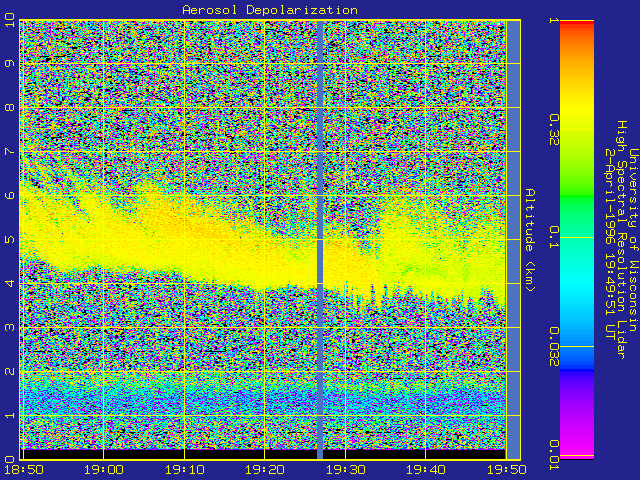Click the altitude label 7 on left axis

pos(10,152)
